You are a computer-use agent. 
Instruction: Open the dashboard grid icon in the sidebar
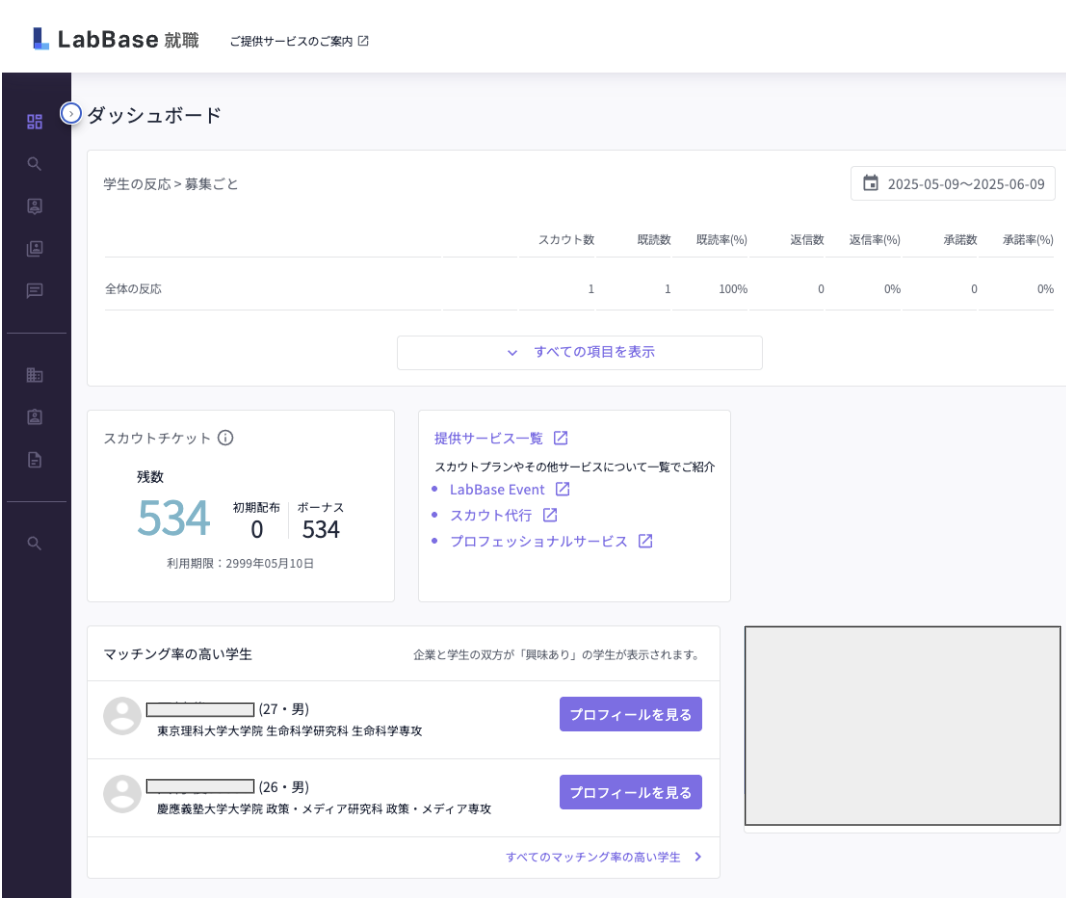[35, 121]
